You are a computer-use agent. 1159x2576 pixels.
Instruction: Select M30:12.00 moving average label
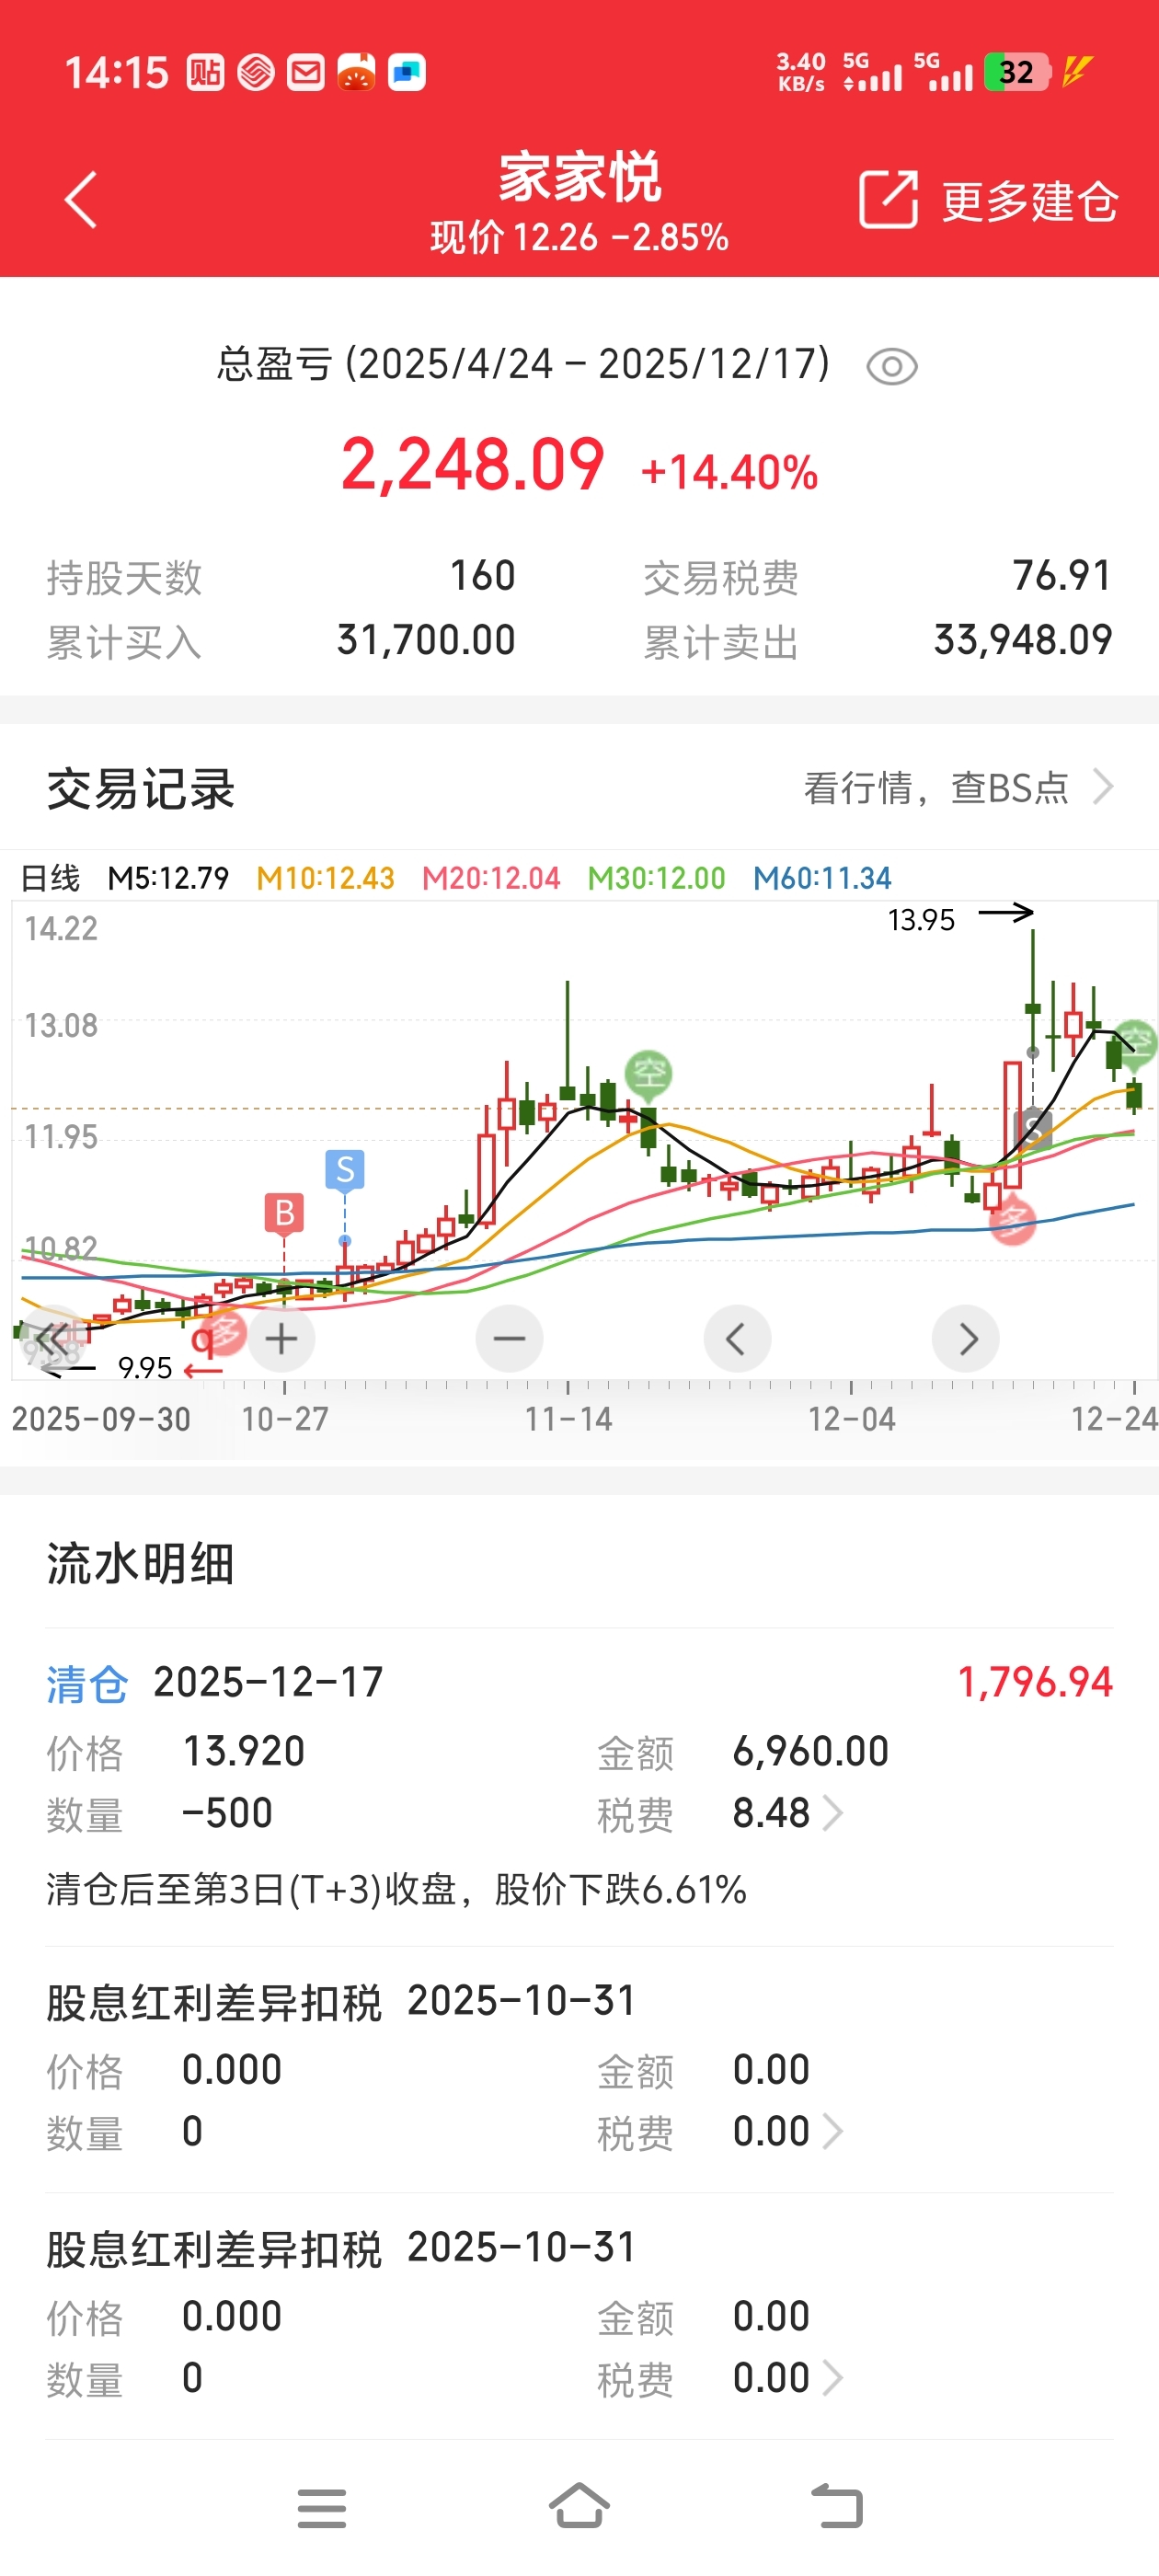(x=656, y=878)
